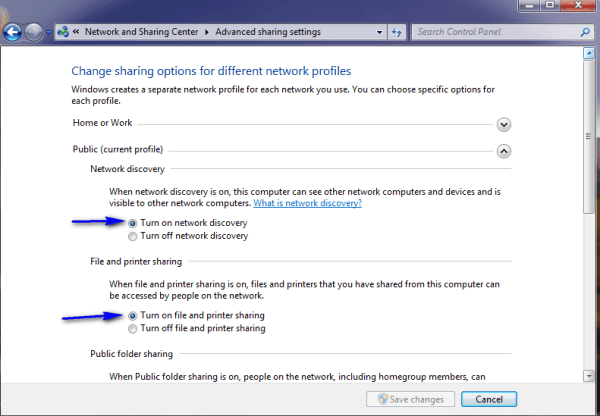Select Turn off network discovery
This screenshot has height=416, width=600.
pos(134,236)
